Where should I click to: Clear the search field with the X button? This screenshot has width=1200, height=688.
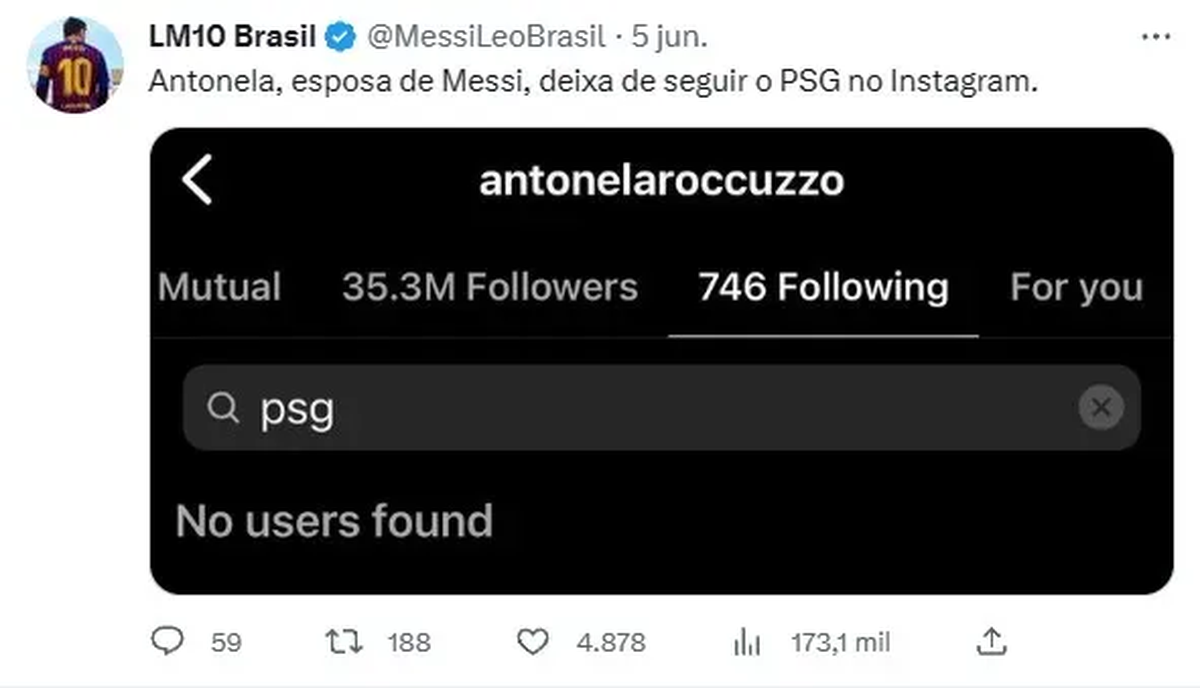click(x=1100, y=407)
